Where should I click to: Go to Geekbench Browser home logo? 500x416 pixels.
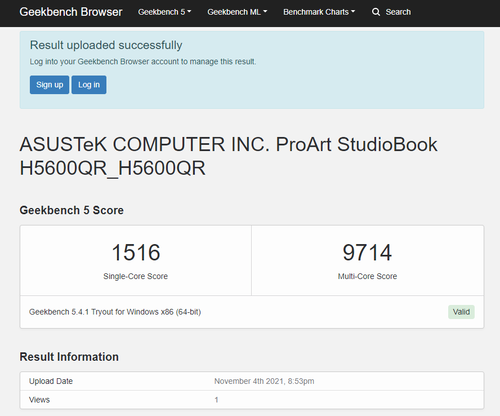[71, 12]
